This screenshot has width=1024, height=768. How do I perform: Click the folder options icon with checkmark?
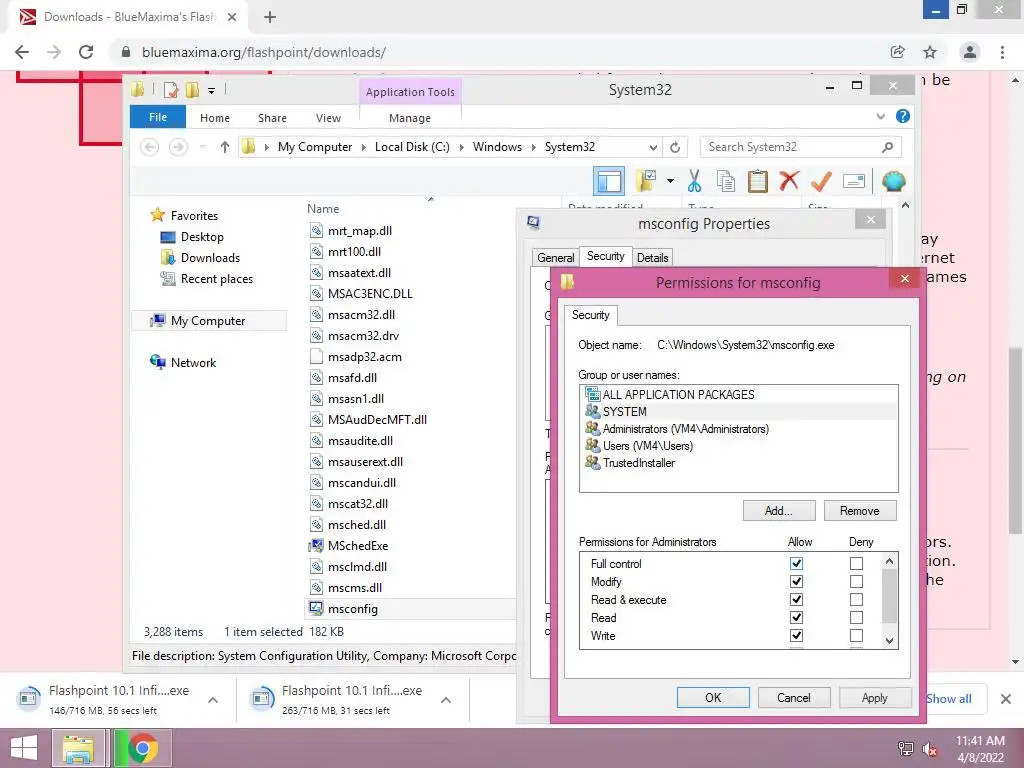click(646, 181)
